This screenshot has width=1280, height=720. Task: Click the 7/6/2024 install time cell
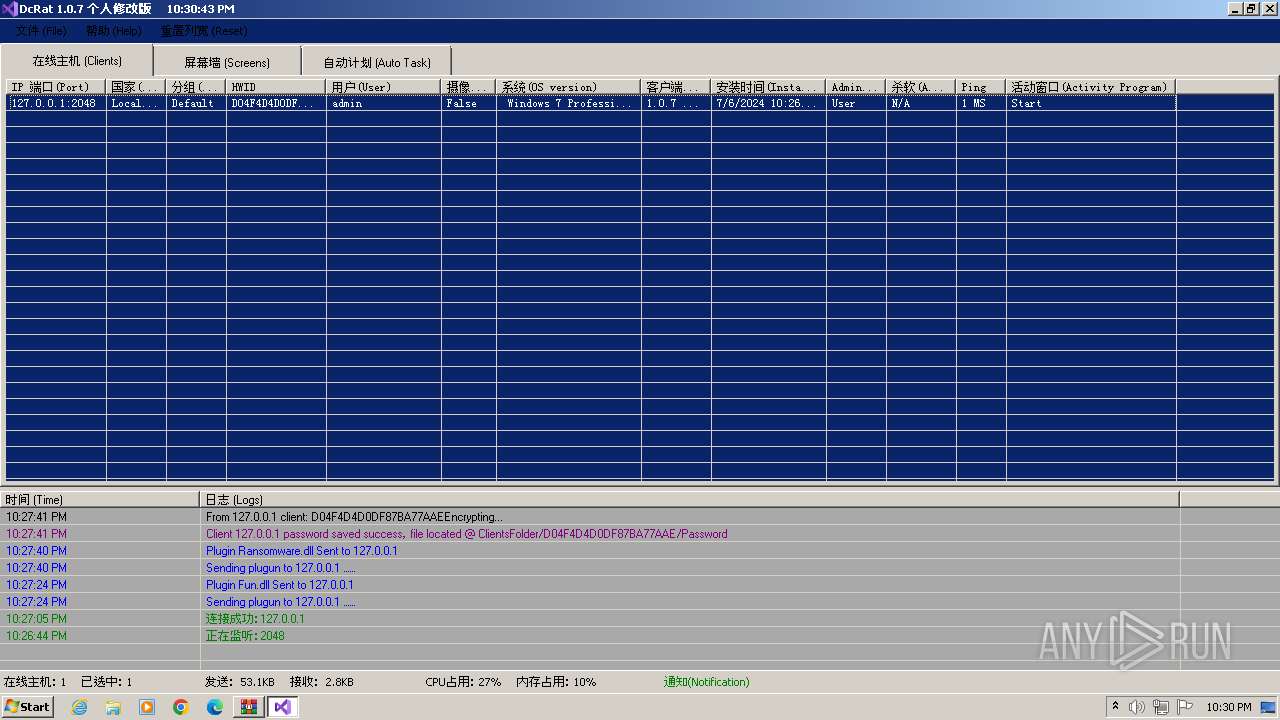coord(768,103)
